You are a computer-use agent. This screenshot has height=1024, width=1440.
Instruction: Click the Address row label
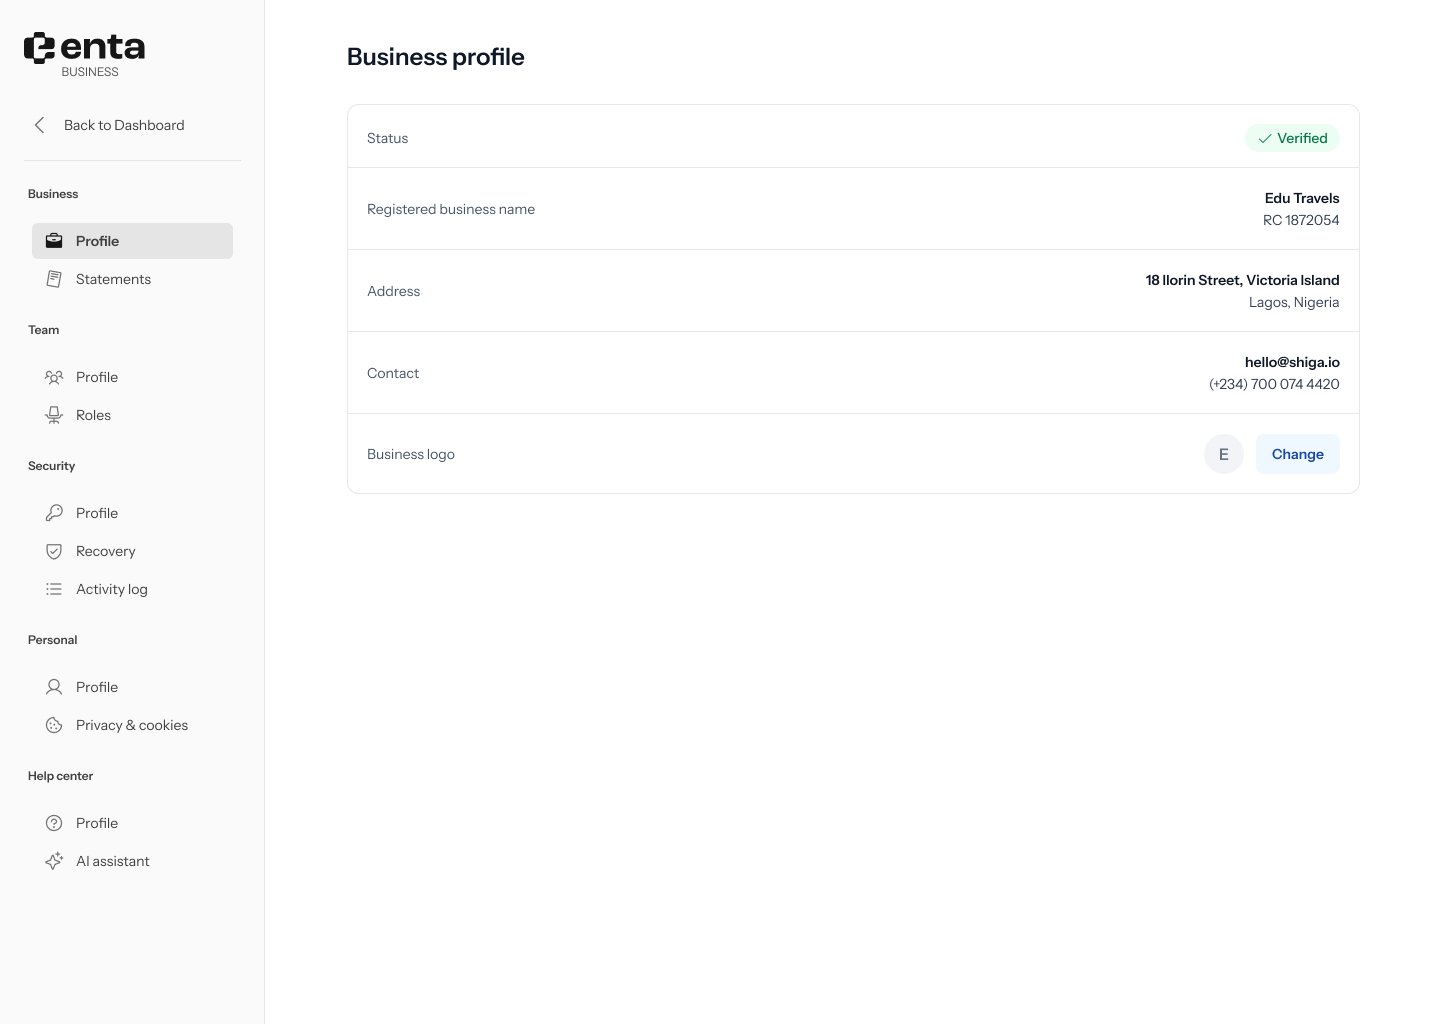tap(393, 291)
